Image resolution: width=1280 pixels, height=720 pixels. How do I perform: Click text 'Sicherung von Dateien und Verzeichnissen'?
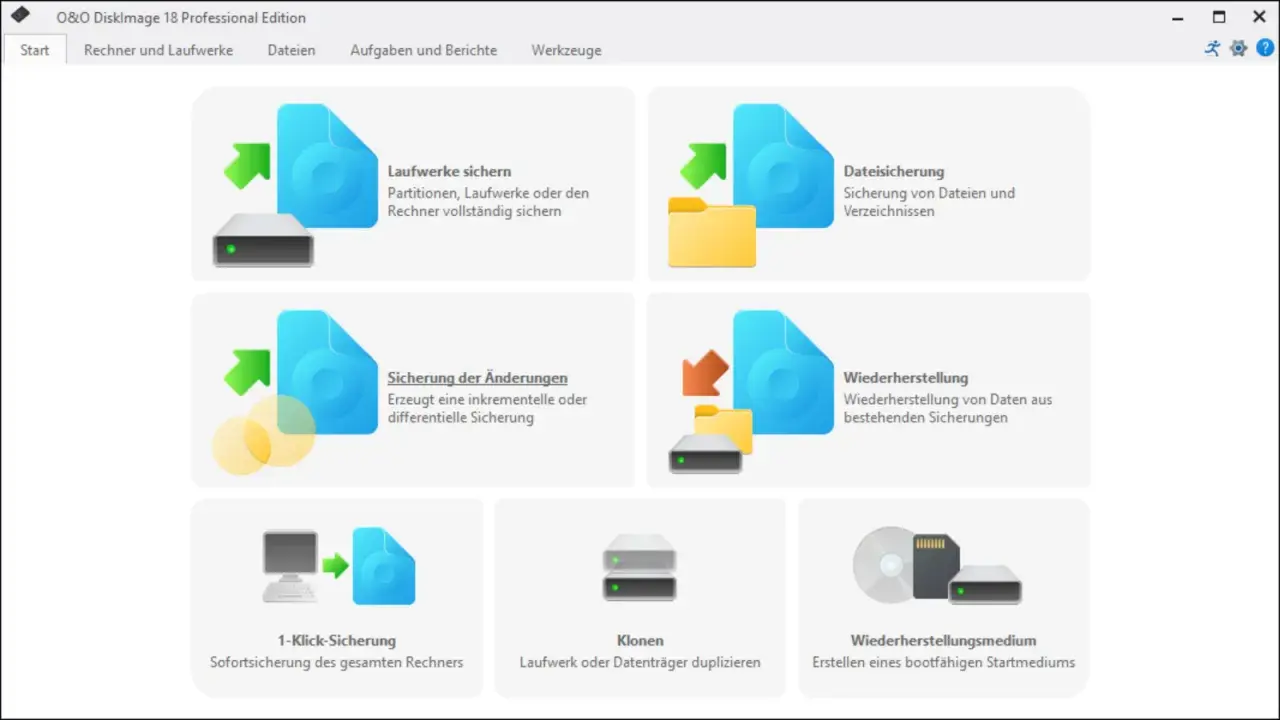point(929,202)
